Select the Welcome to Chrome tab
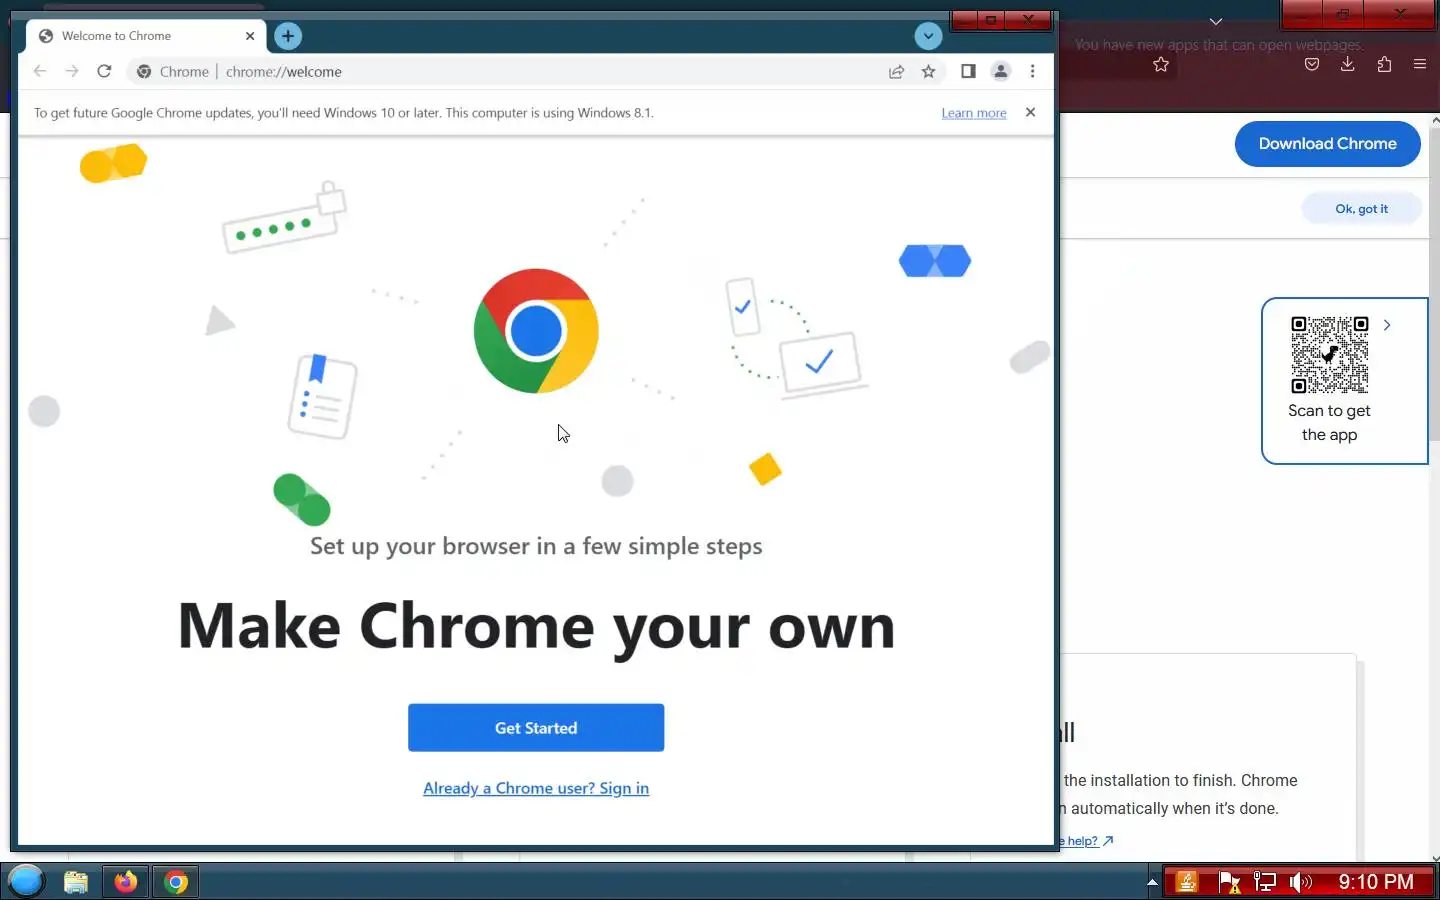1440x900 pixels. coord(146,36)
